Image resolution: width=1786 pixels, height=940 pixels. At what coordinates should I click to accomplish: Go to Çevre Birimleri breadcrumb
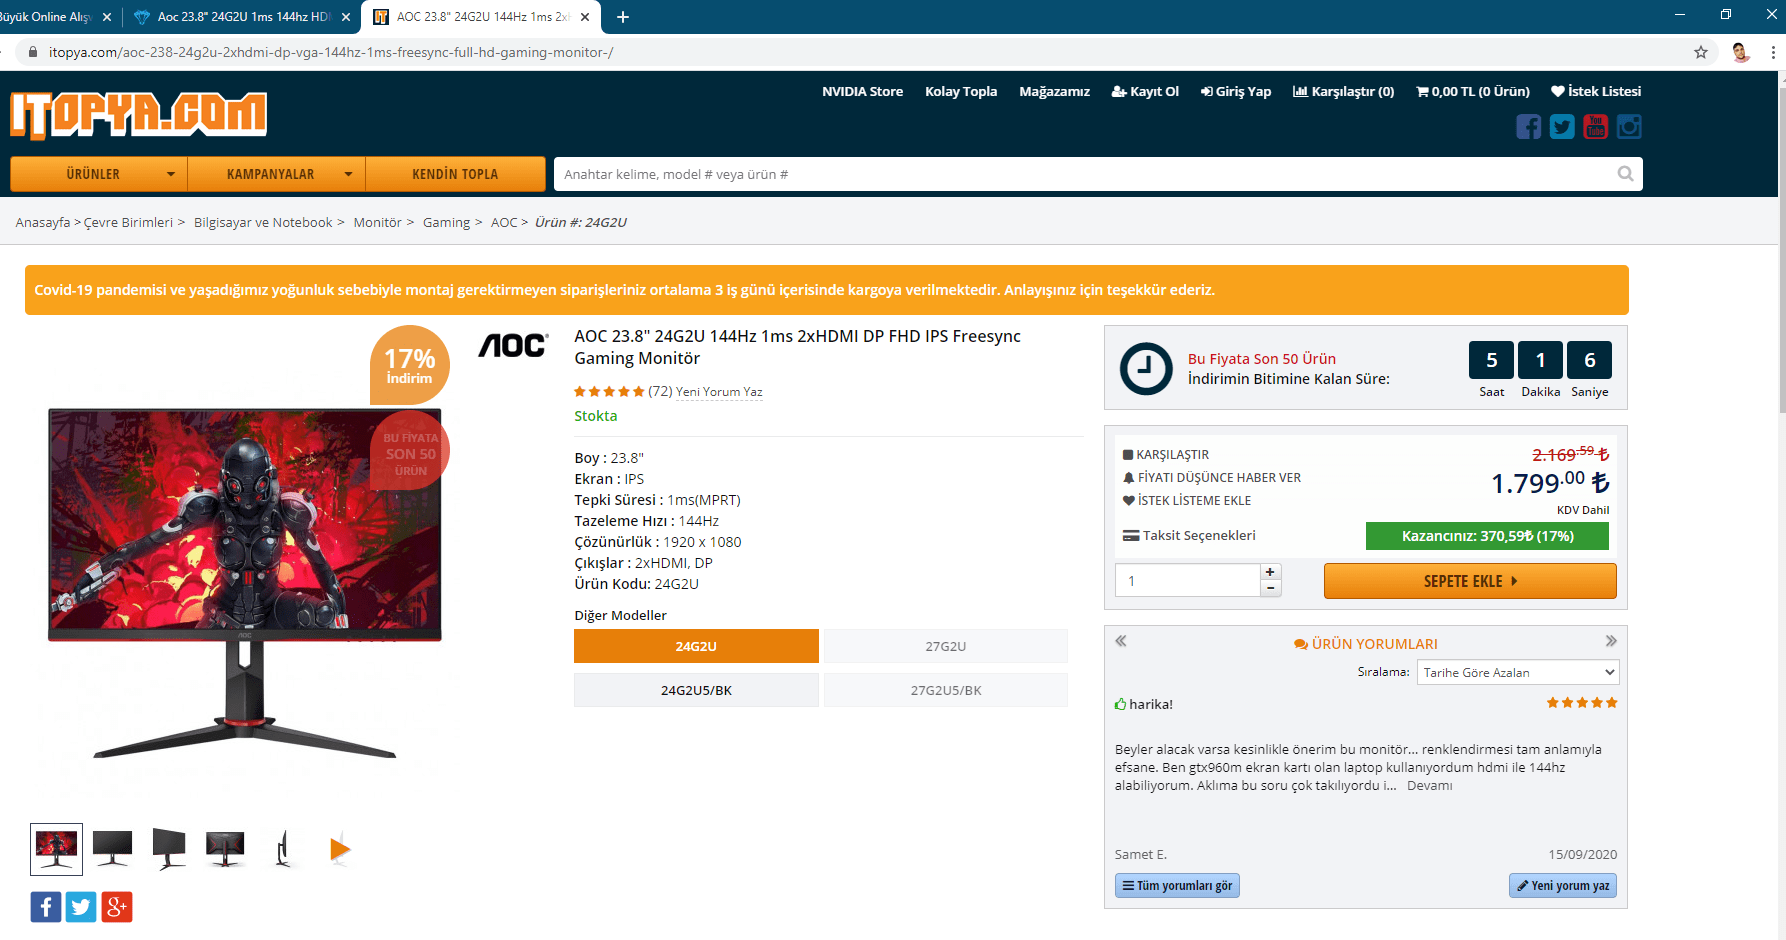click(x=128, y=222)
